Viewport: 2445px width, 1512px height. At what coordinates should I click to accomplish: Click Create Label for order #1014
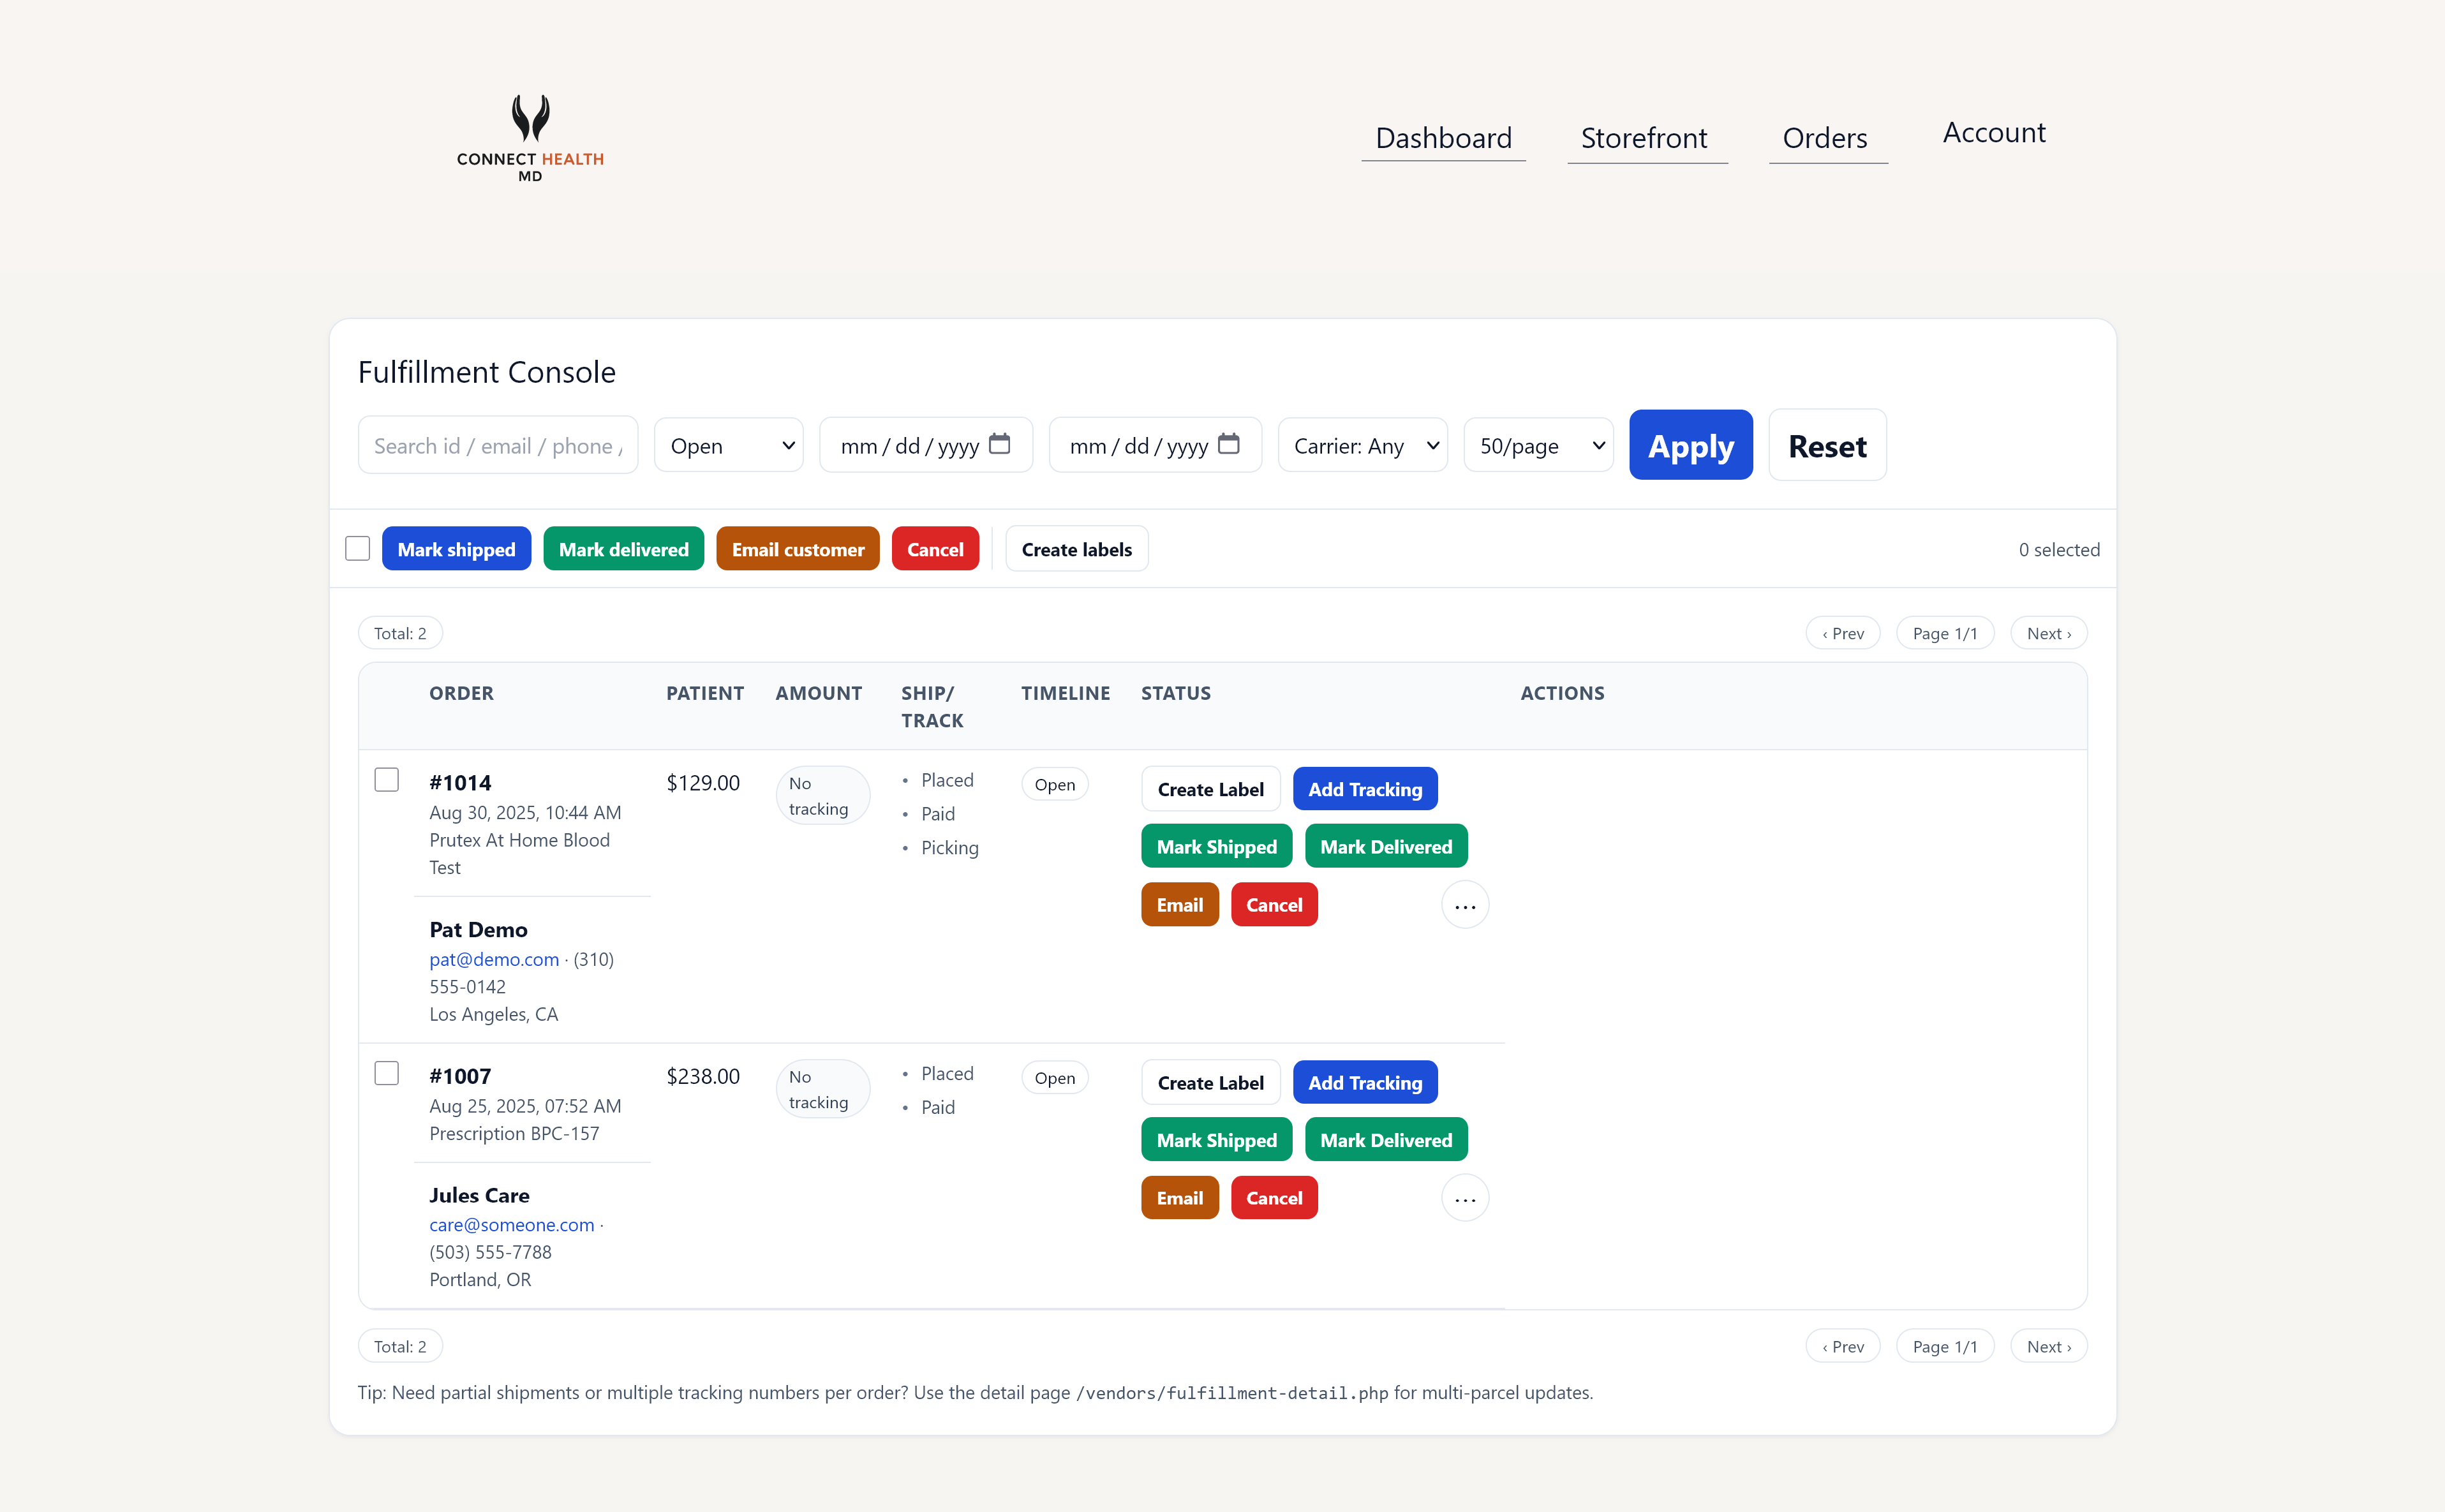[x=1210, y=788]
